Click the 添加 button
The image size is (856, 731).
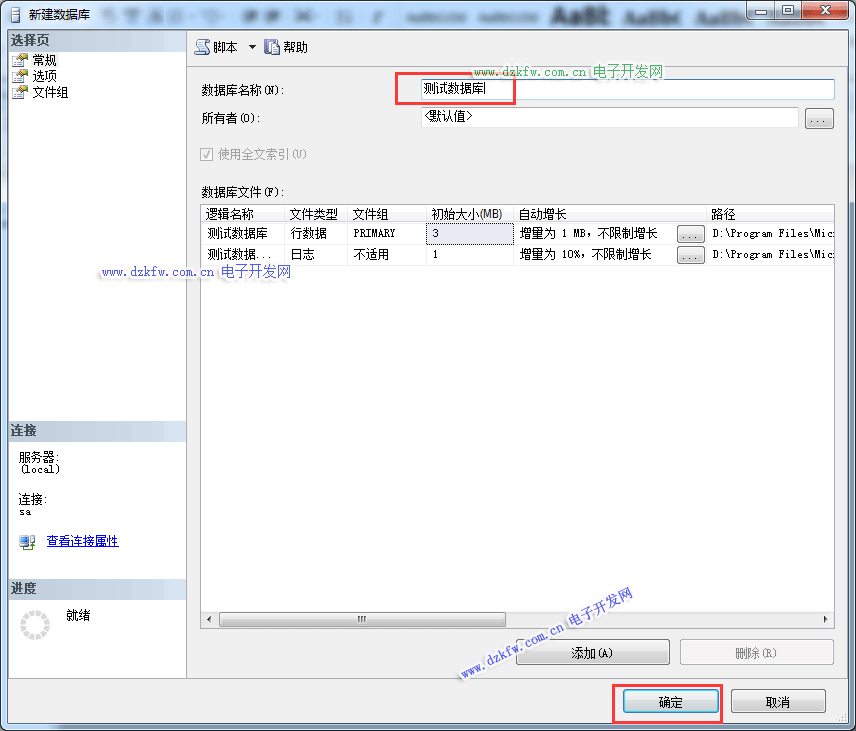coord(592,653)
